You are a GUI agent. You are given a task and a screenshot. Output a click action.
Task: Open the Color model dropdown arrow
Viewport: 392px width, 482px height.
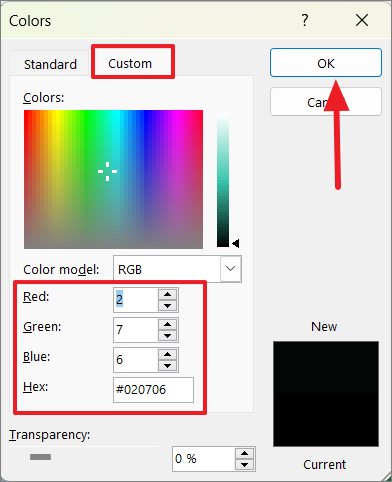pyautogui.click(x=231, y=269)
